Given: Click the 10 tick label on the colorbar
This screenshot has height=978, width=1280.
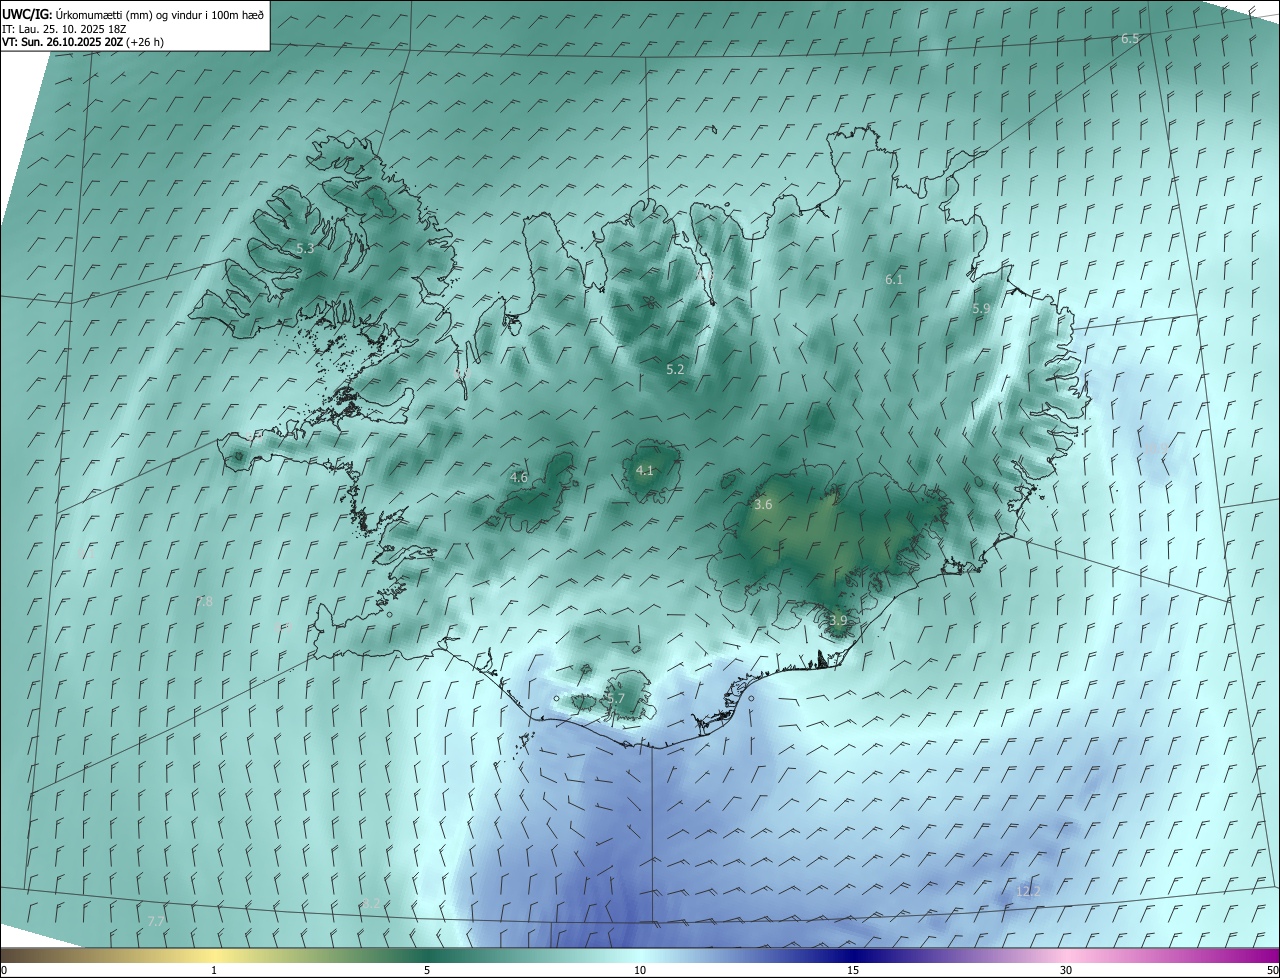Looking at the screenshot, I should coord(640,971).
